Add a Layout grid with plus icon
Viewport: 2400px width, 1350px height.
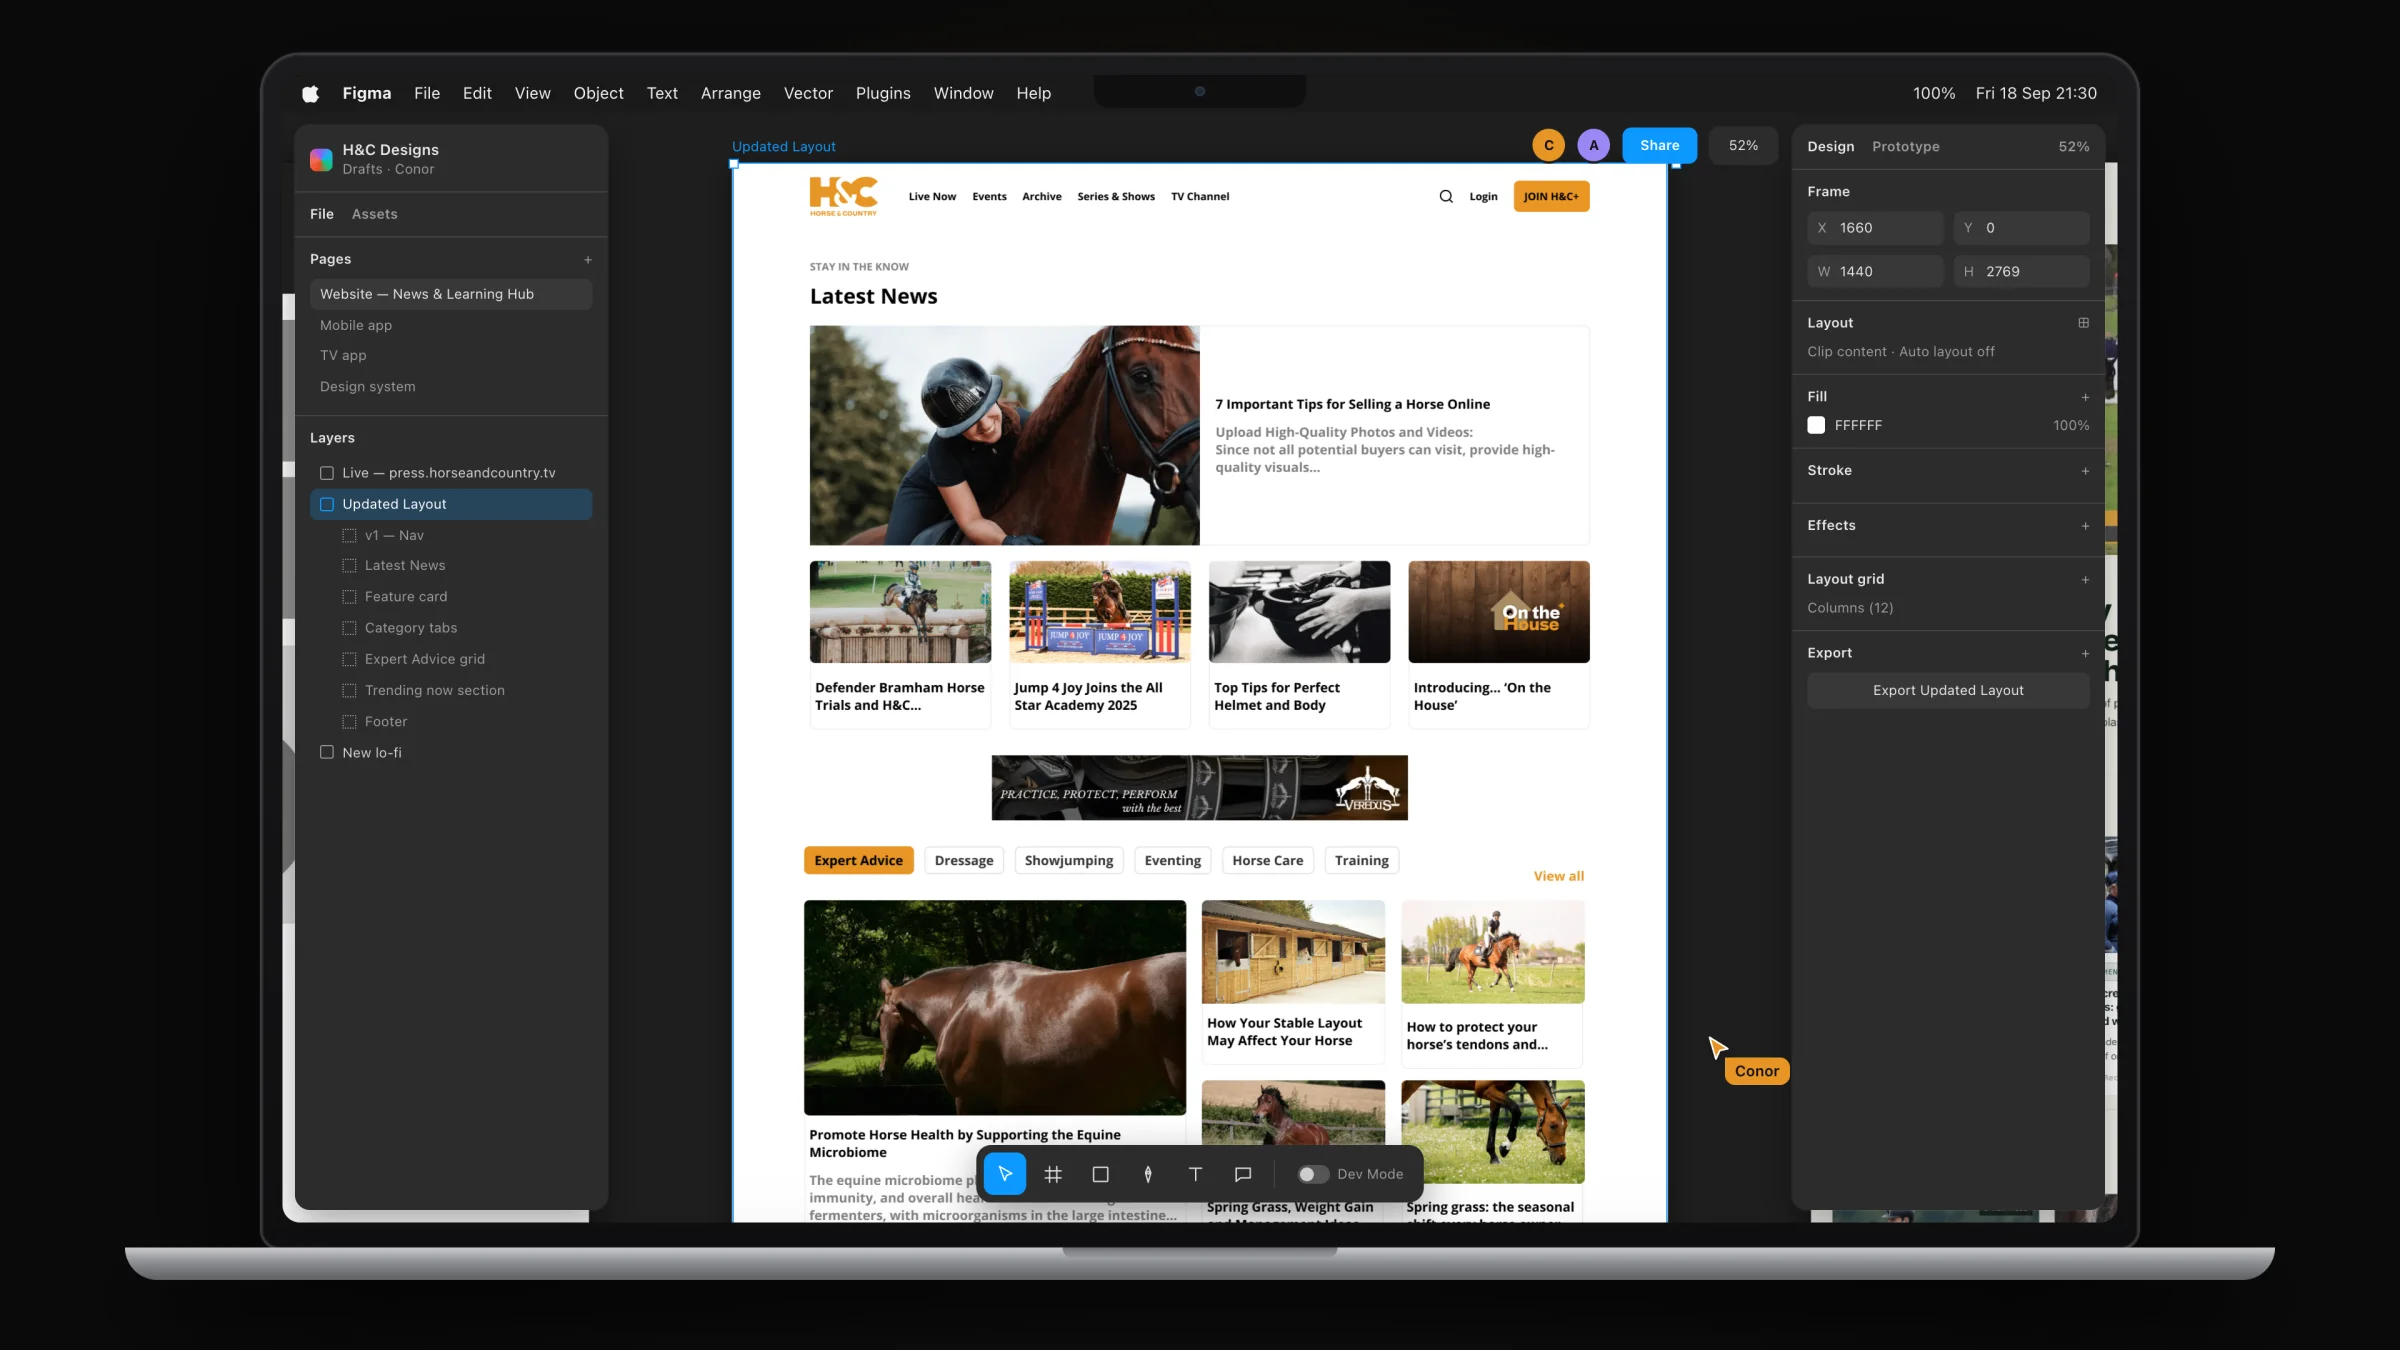[2085, 580]
